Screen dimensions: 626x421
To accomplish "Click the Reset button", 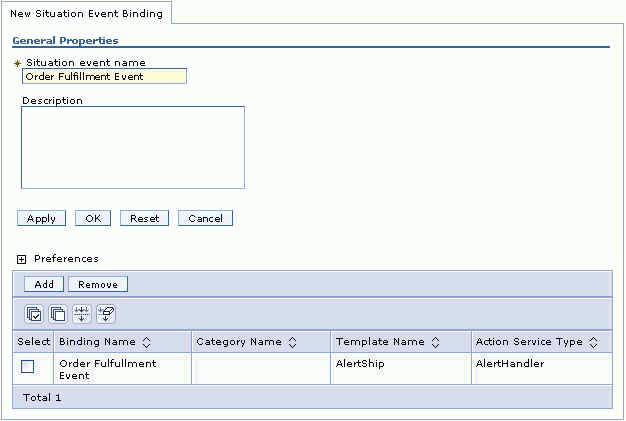I will (x=144, y=218).
